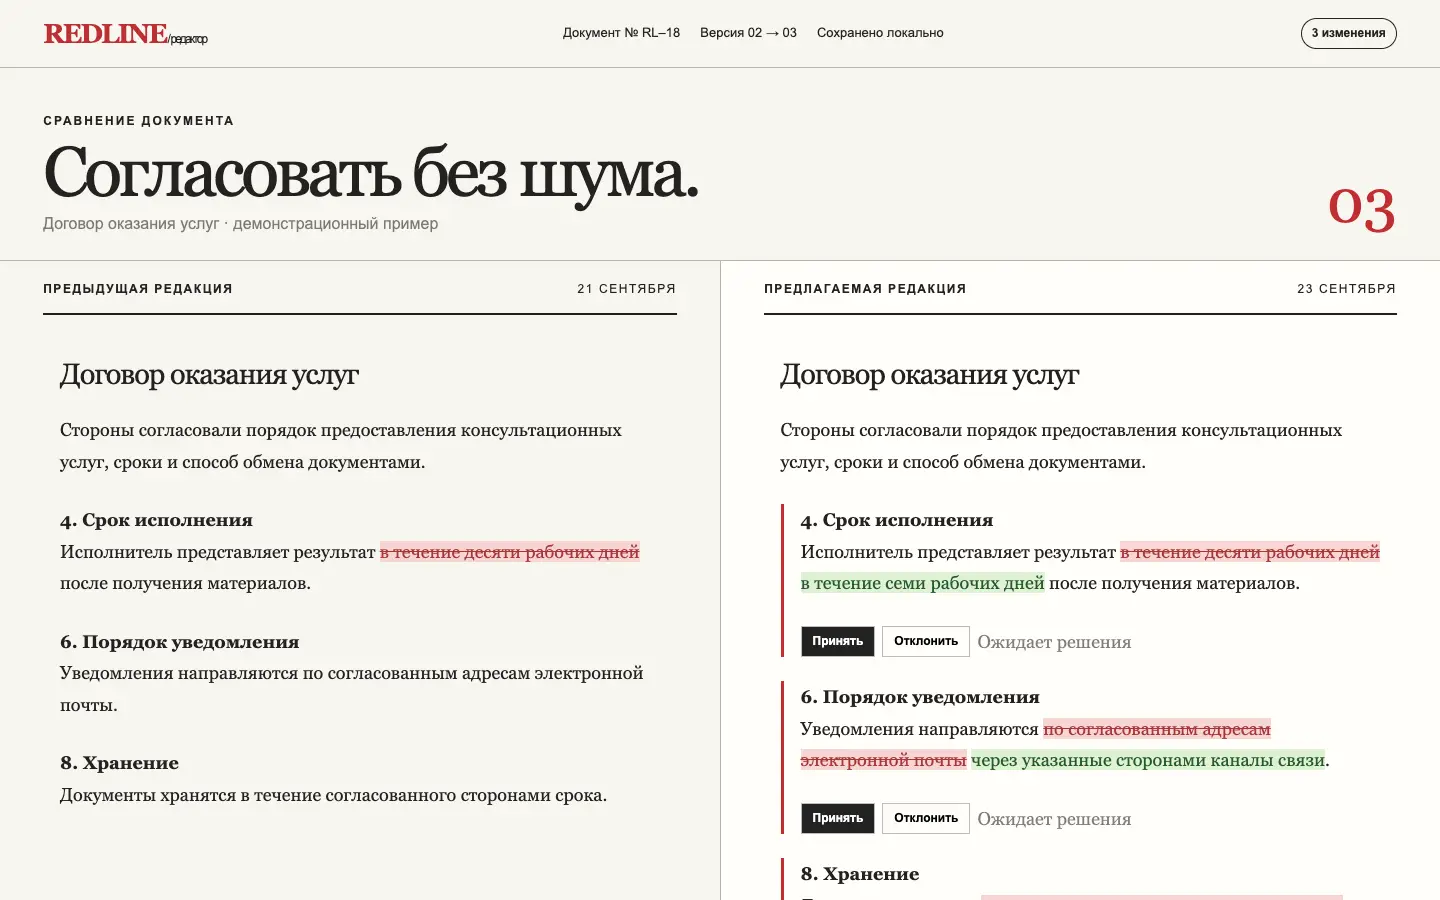Click the 'Договор оказания услуг' title in the previous version
The width and height of the screenshot is (1440, 900).
pos(209,375)
